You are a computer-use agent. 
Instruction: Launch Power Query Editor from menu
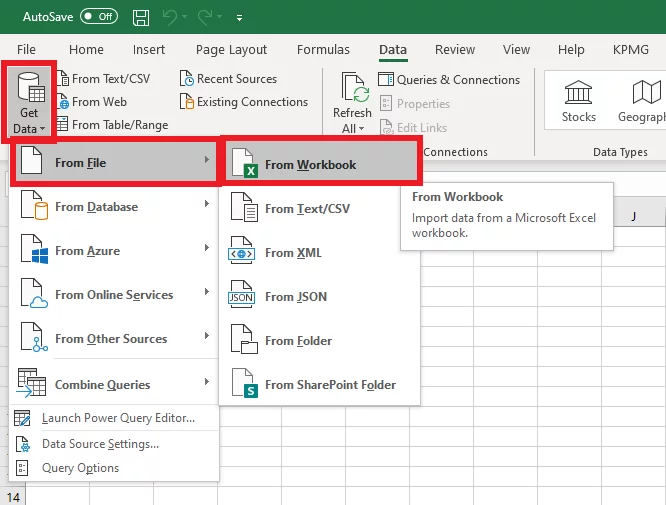tap(118, 418)
